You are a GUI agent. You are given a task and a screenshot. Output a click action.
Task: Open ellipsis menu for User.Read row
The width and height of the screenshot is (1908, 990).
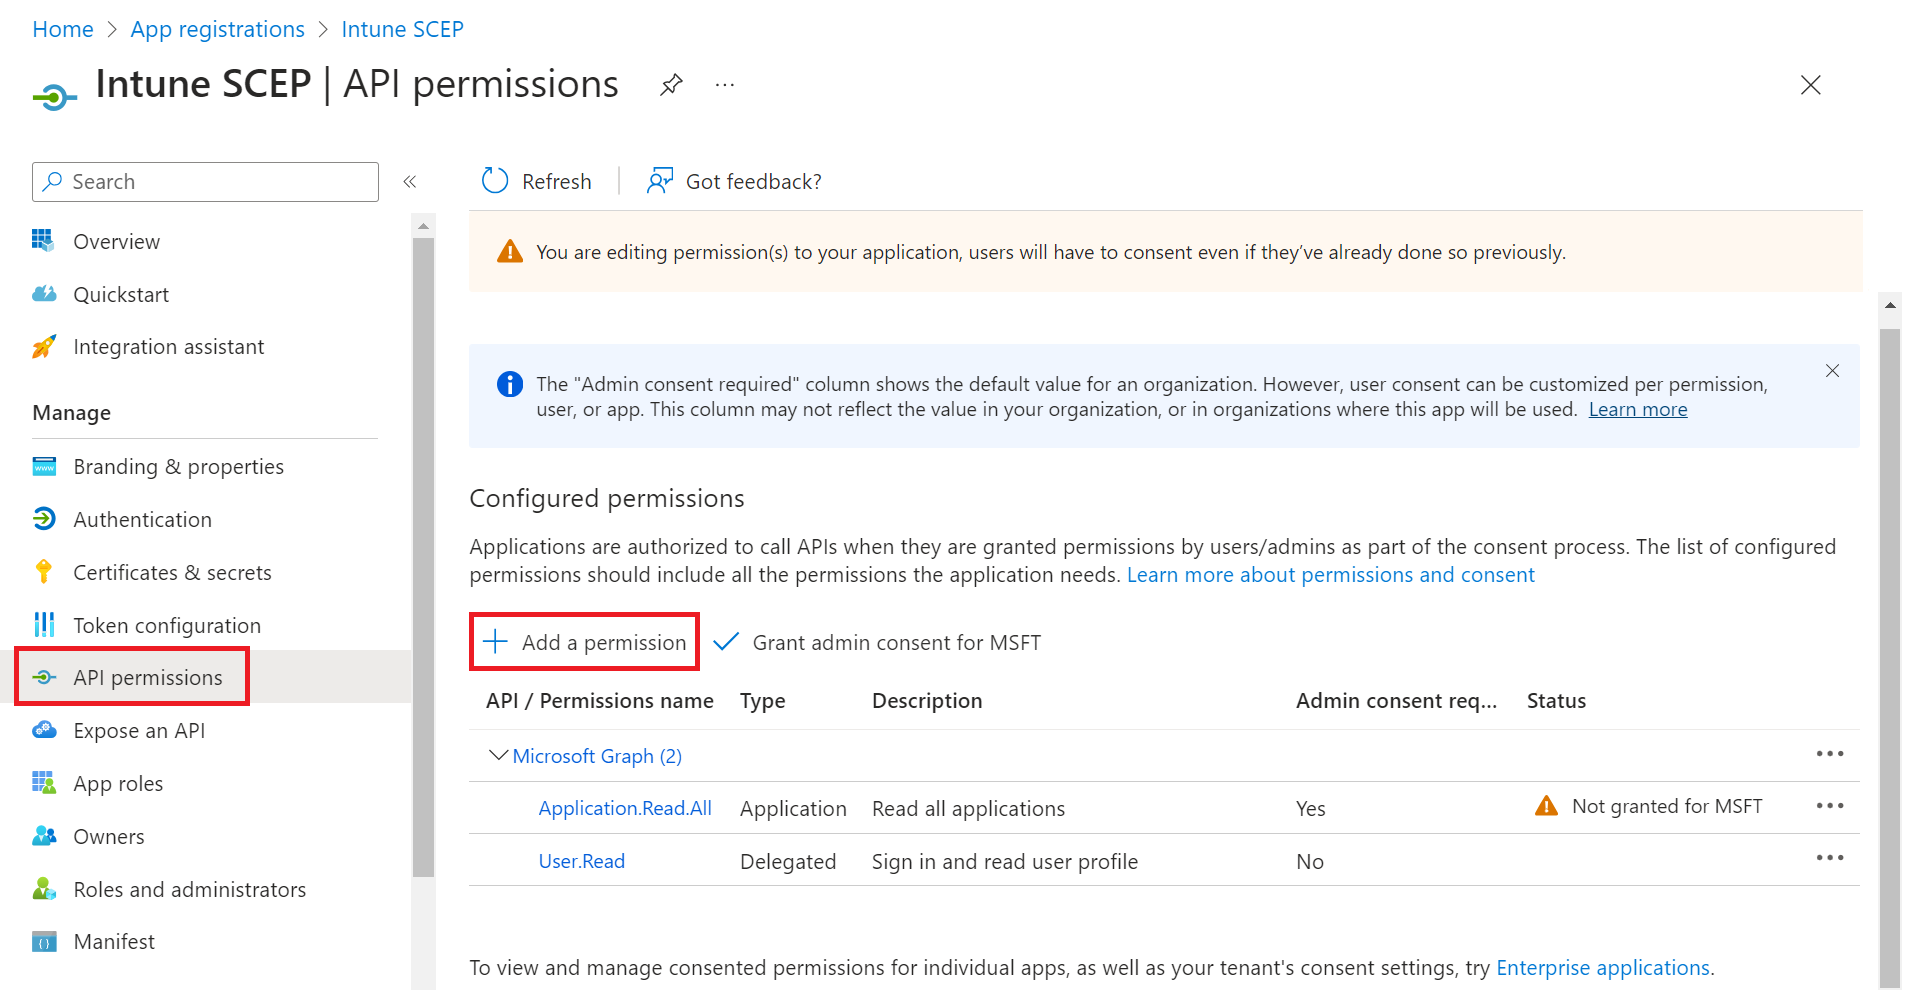(1830, 858)
